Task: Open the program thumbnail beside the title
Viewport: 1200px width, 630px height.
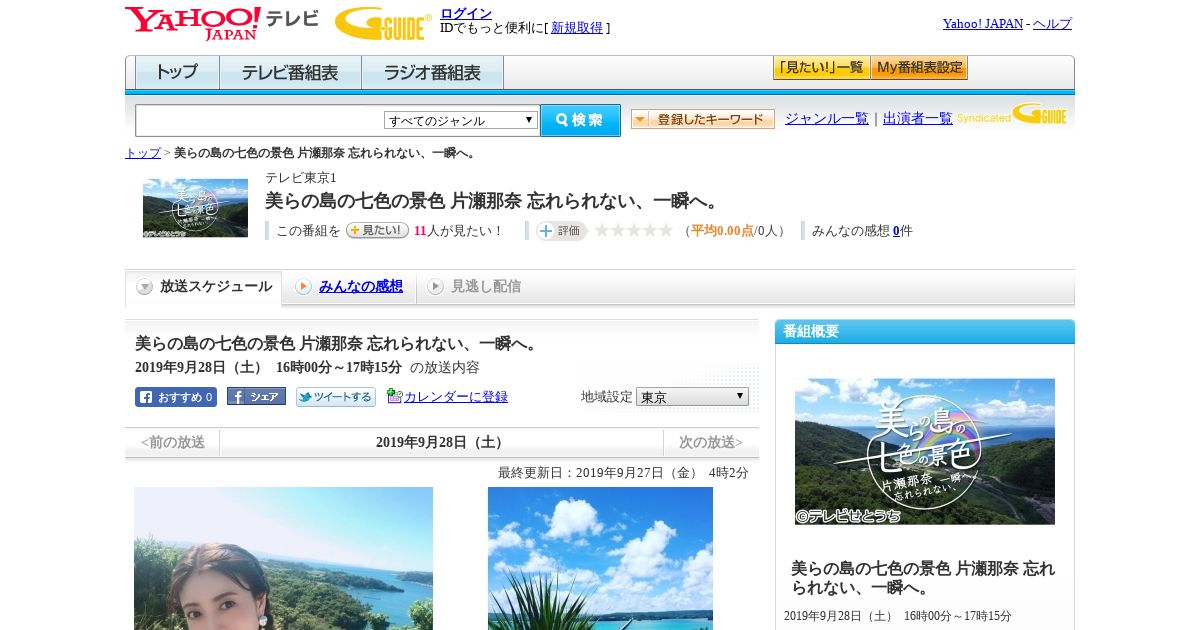Action: [x=195, y=208]
